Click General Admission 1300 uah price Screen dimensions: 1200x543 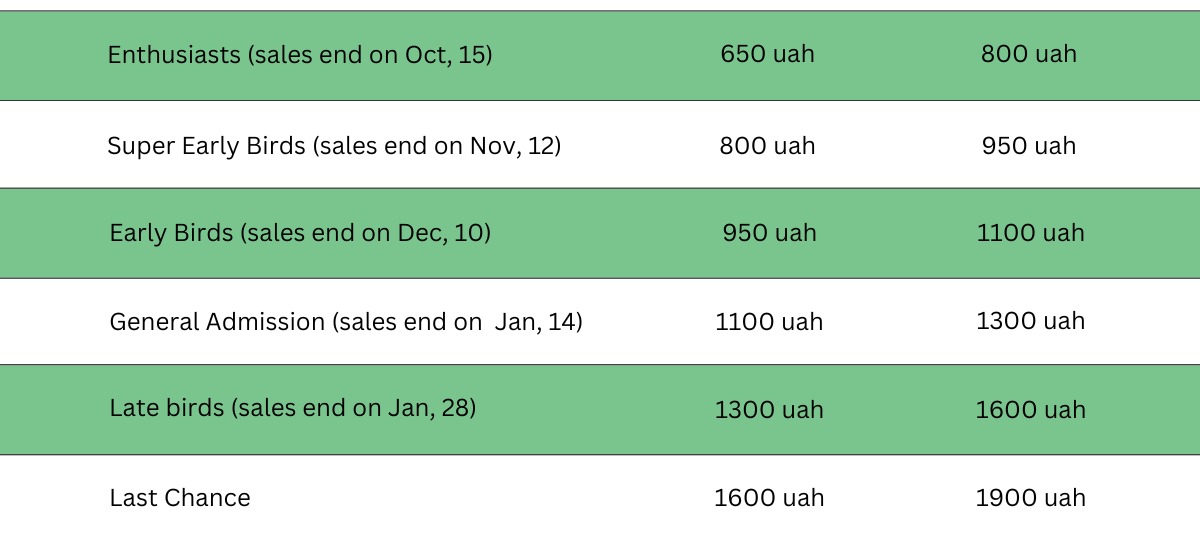click(1030, 321)
